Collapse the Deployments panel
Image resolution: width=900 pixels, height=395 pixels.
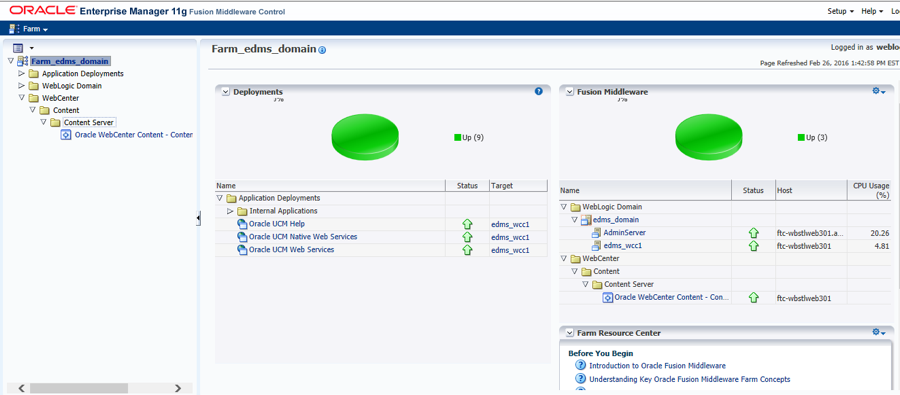(x=226, y=92)
